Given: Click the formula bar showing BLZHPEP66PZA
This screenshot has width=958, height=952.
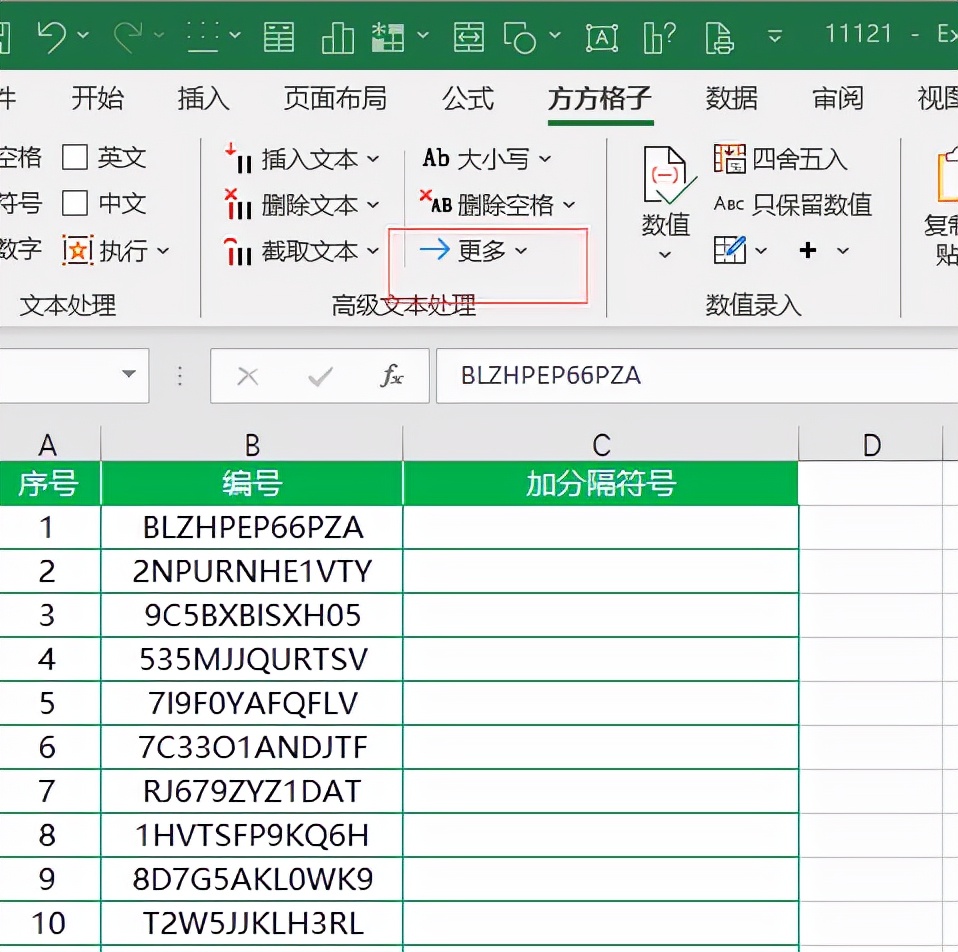Looking at the screenshot, I should pos(697,376).
